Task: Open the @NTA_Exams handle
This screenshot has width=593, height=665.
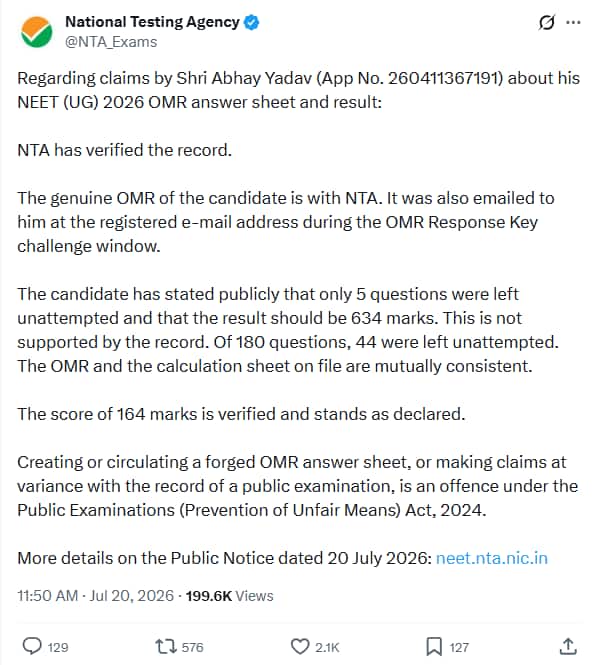Action: [111, 42]
